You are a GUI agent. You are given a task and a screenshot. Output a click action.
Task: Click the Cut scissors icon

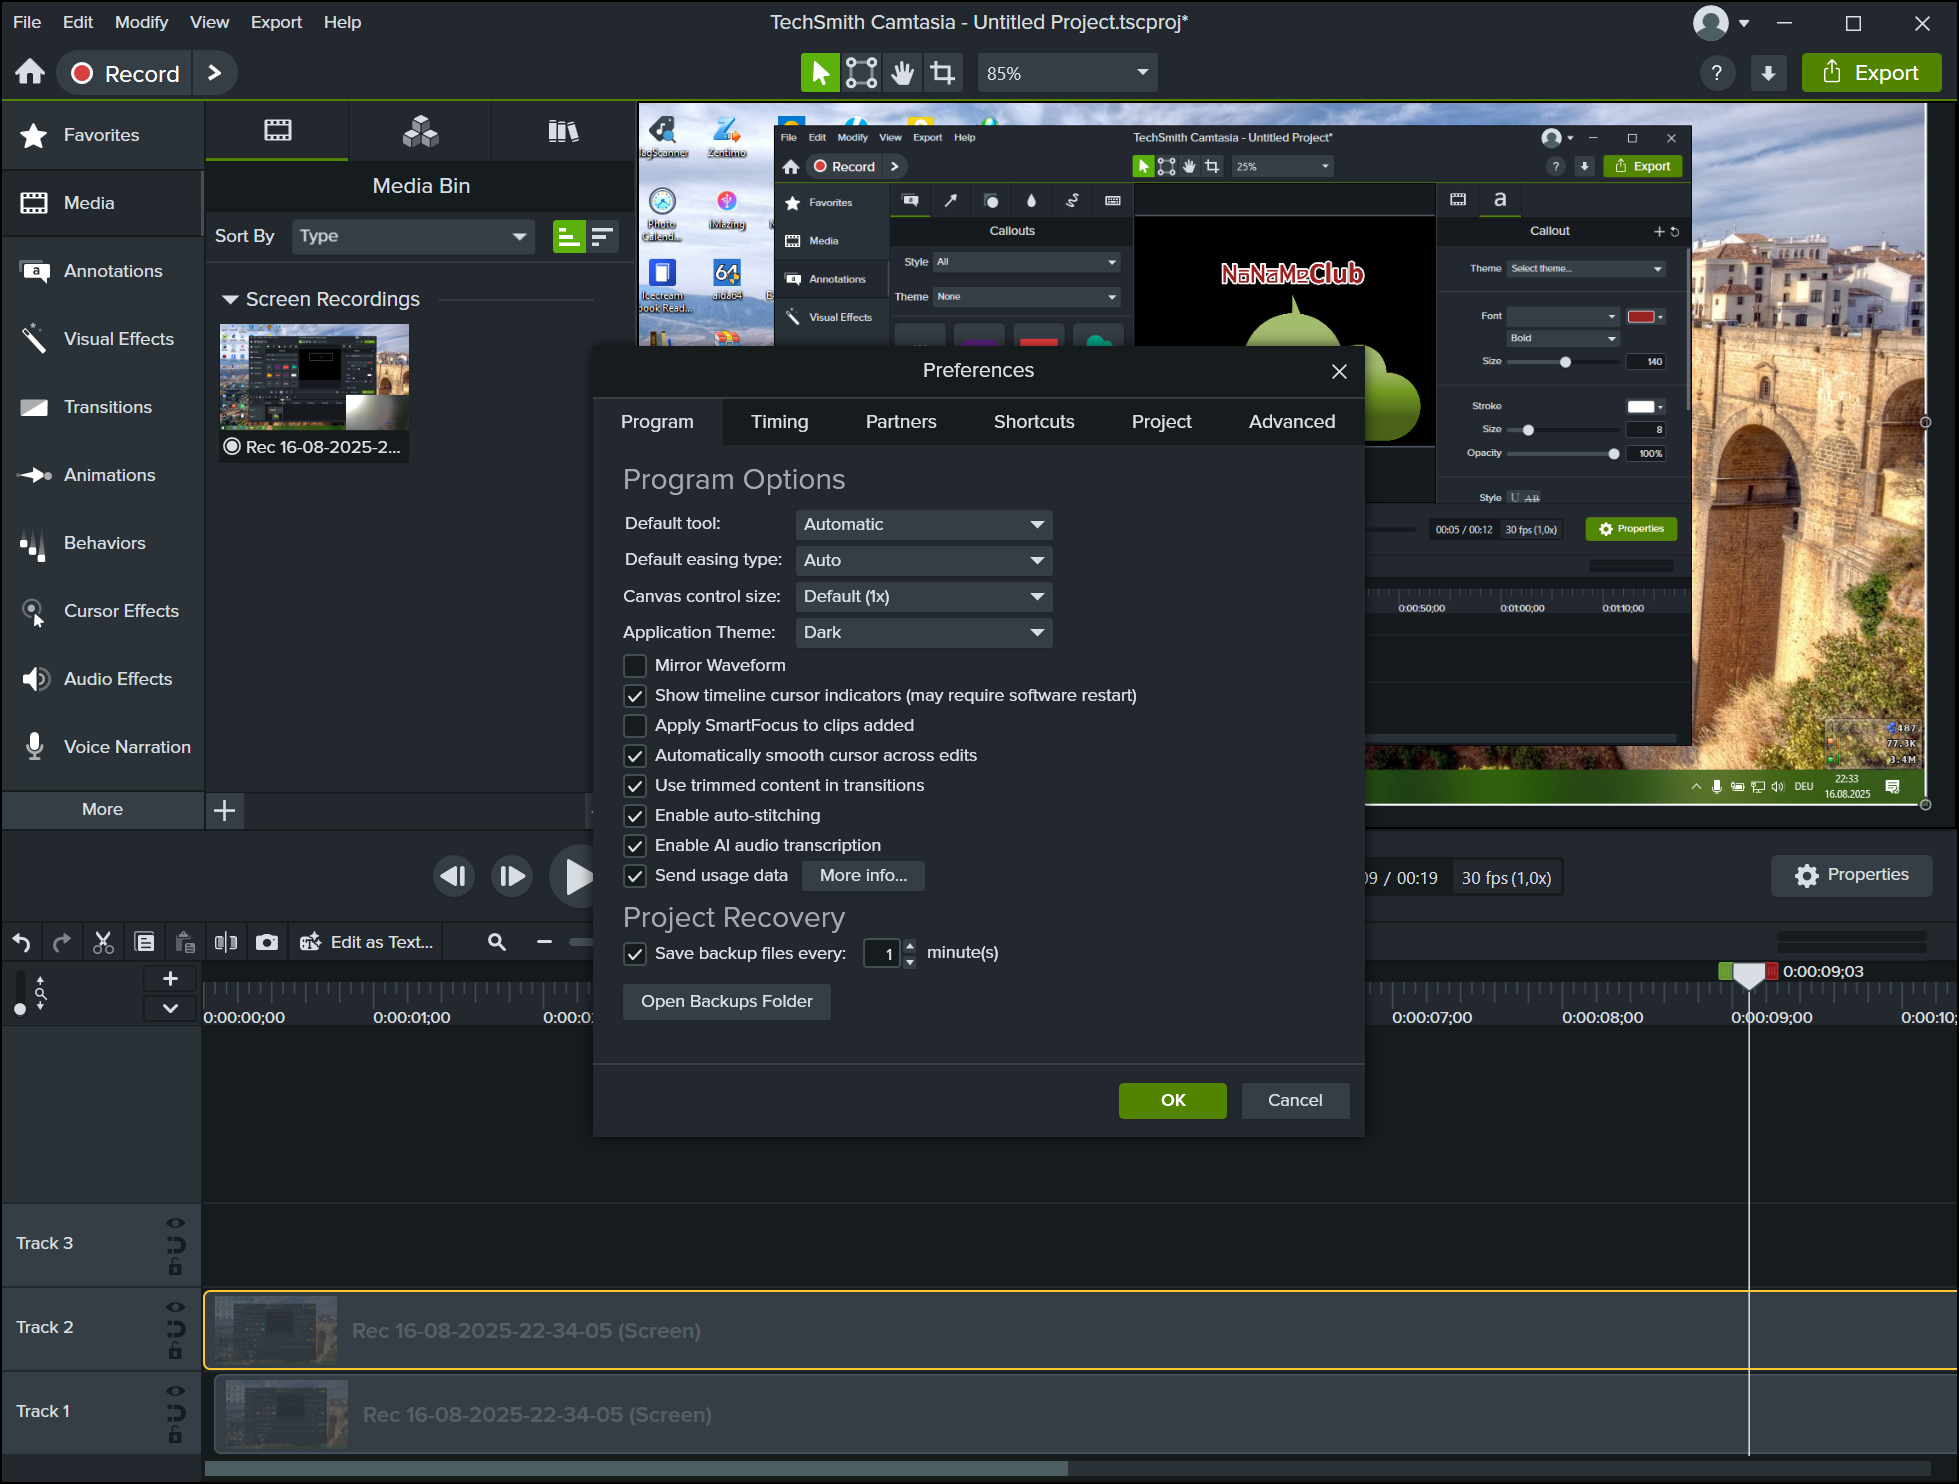pyautogui.click(x=103, y=942)
